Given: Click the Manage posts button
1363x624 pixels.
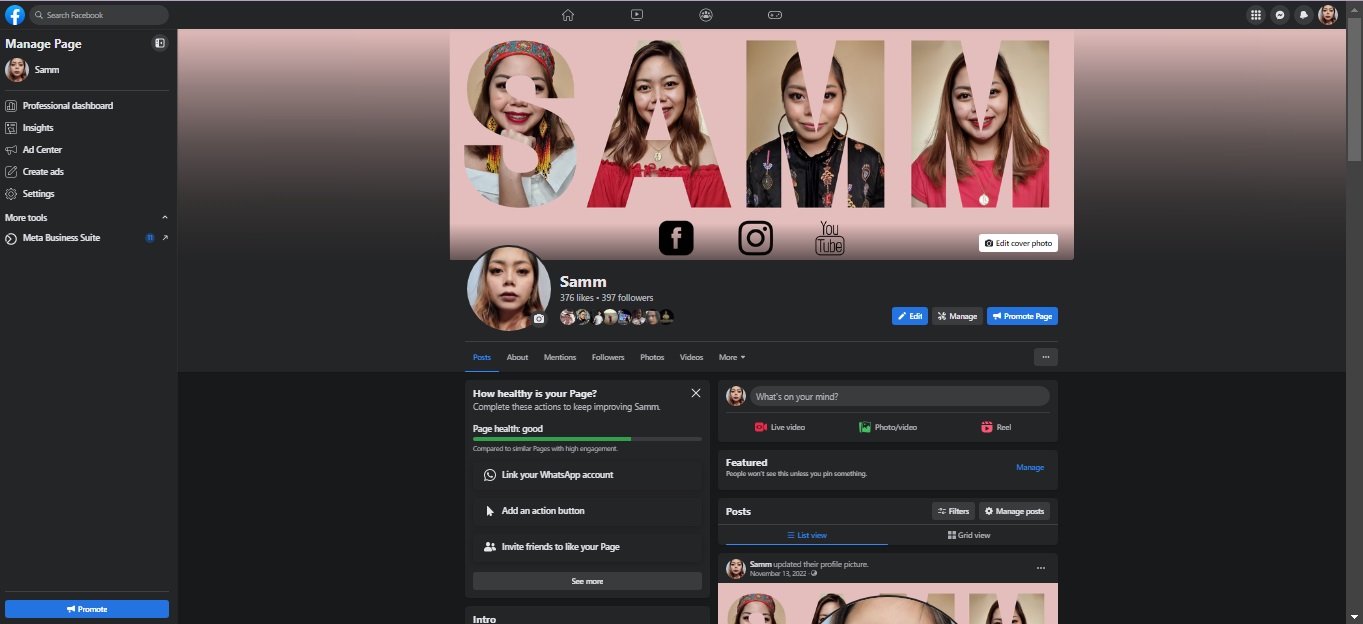Looking at the screenshot, I should pos(1014,511).
